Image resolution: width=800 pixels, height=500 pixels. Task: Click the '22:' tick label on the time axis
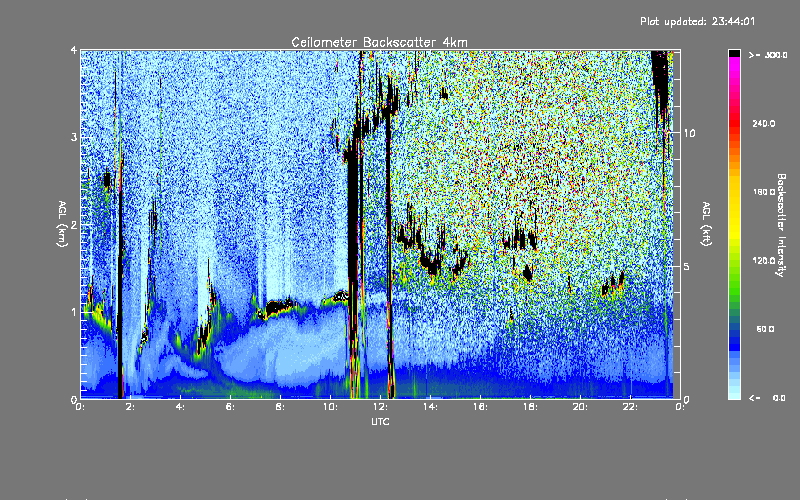point(630,407)
